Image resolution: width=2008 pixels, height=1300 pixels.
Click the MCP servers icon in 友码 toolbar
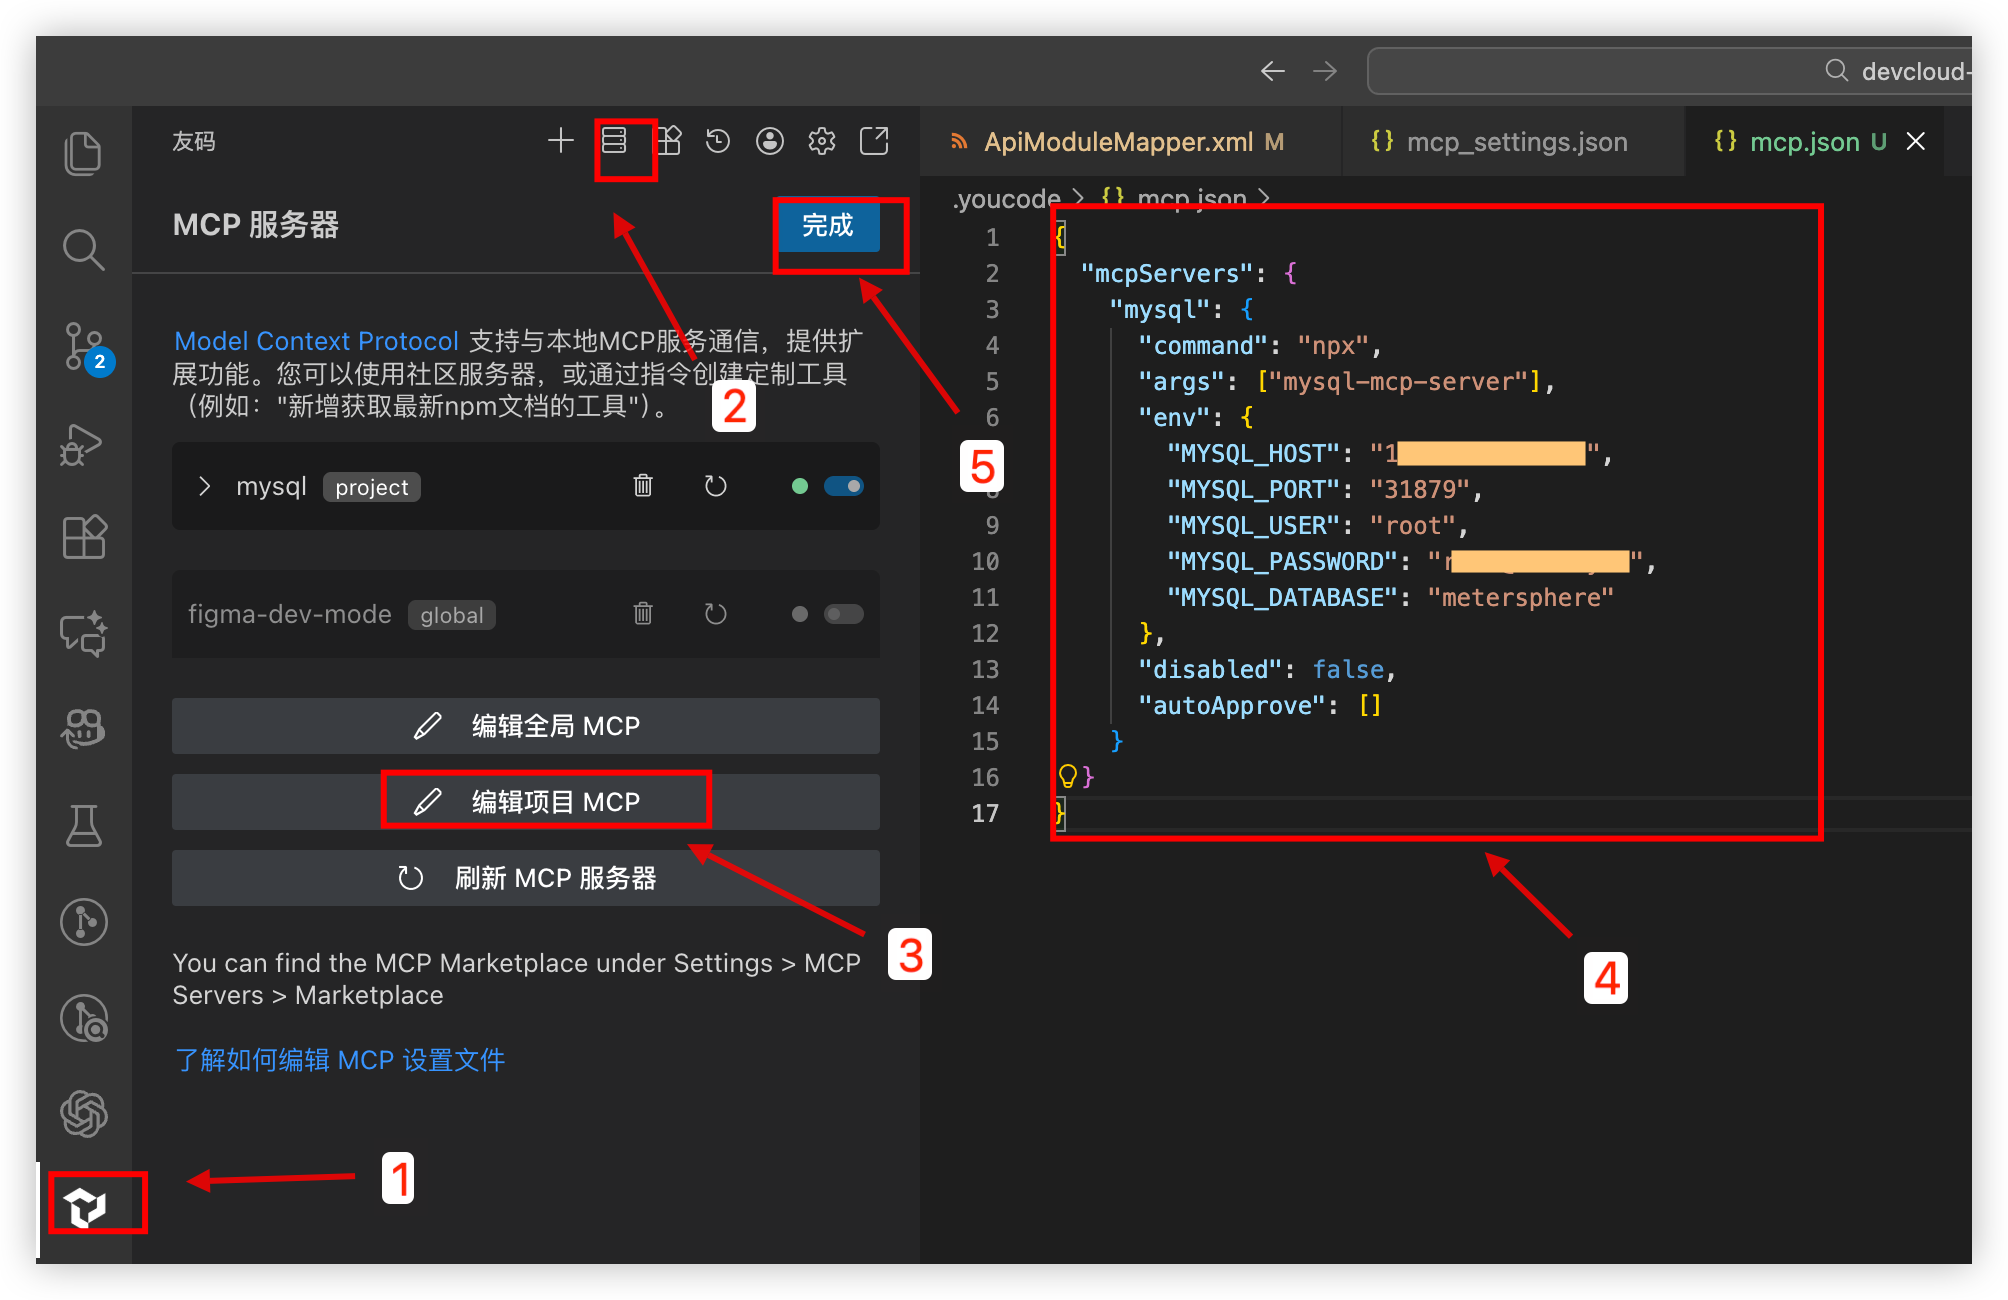pos(614,141)
